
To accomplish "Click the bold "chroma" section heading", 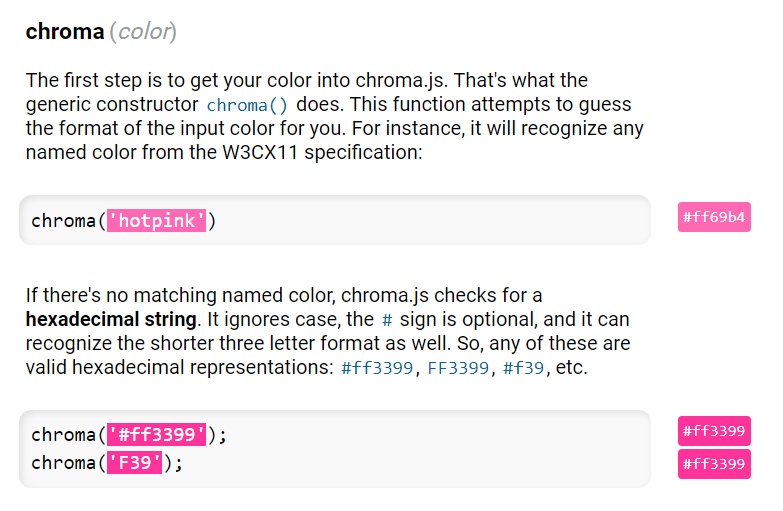I will click(x=65, y=32).
